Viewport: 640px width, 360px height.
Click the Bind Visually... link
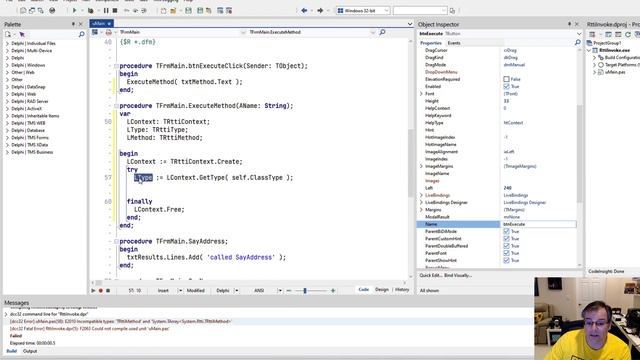point(458,276)
